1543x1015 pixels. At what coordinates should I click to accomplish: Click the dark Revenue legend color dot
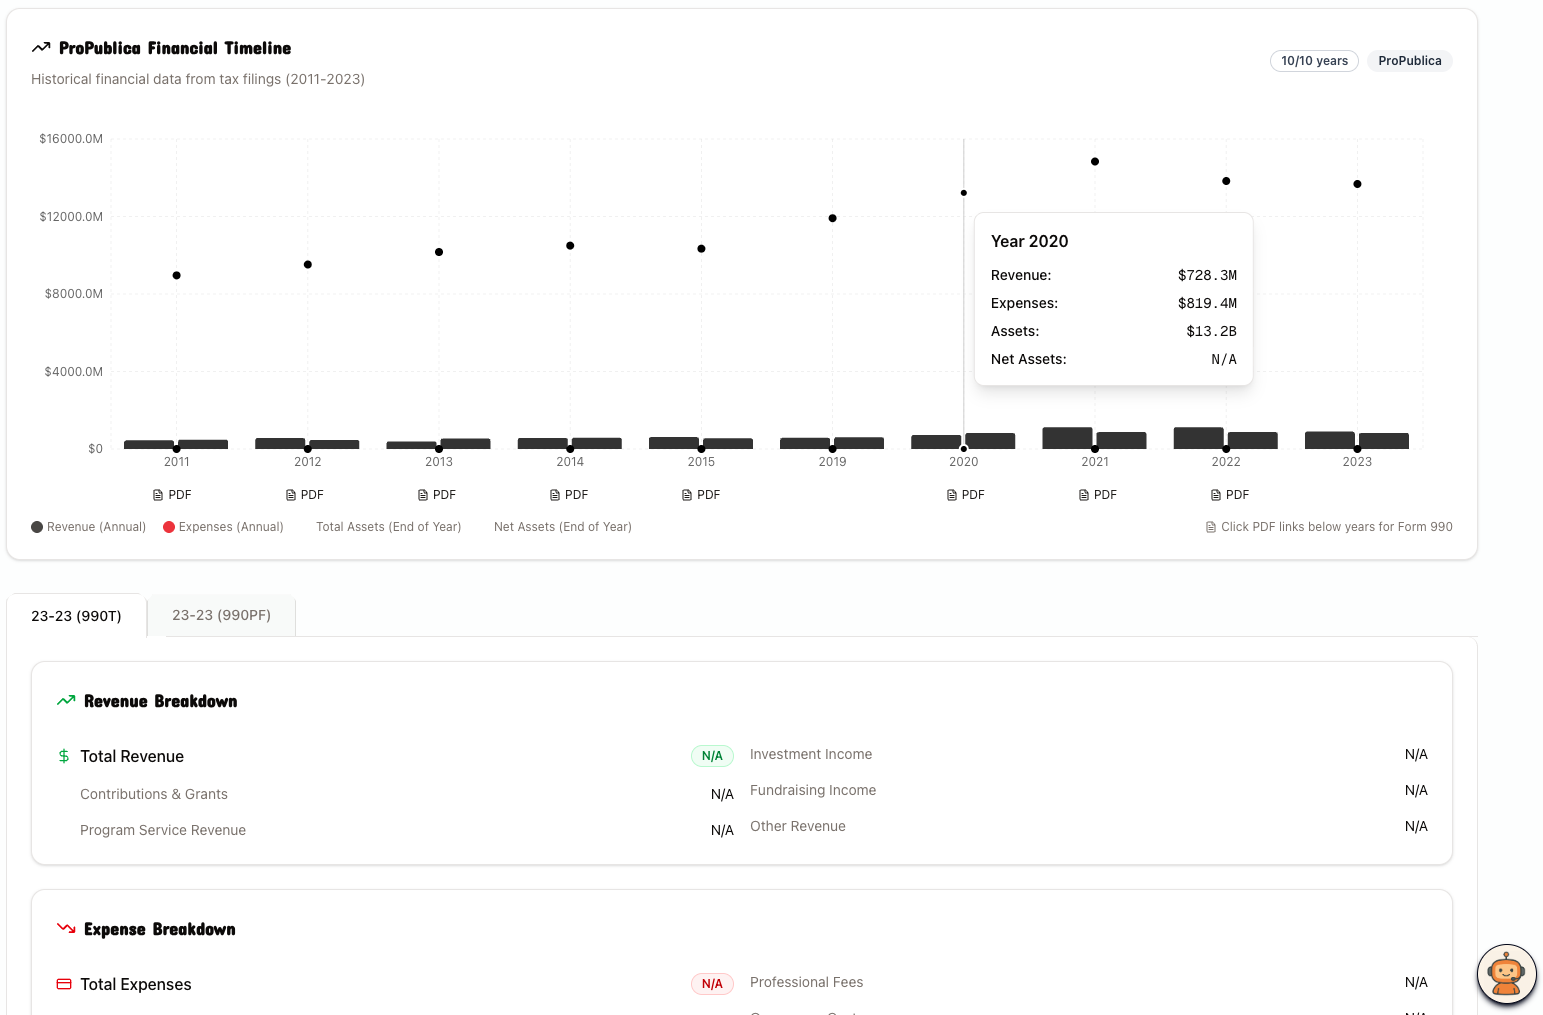tap(37, 527)
